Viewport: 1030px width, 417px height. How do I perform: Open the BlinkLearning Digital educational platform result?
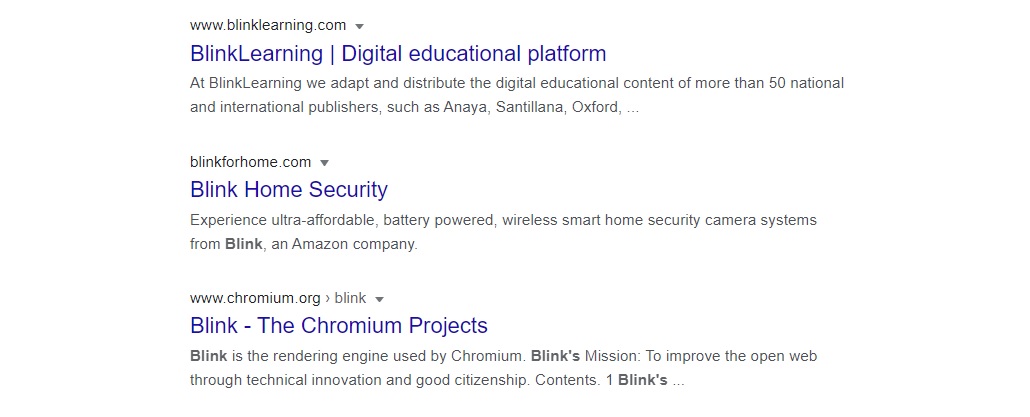click(x=398, y=53)
